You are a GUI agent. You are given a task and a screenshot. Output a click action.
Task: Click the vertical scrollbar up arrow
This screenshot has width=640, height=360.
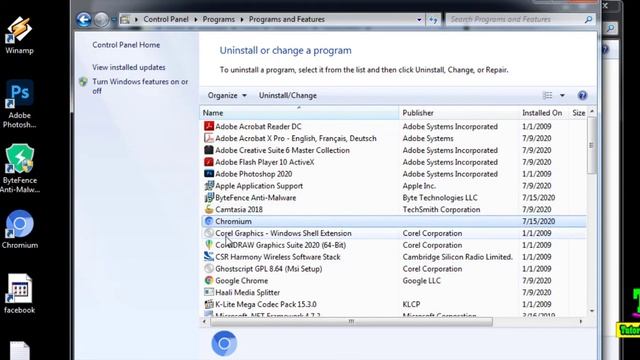(x=591, y=111)
